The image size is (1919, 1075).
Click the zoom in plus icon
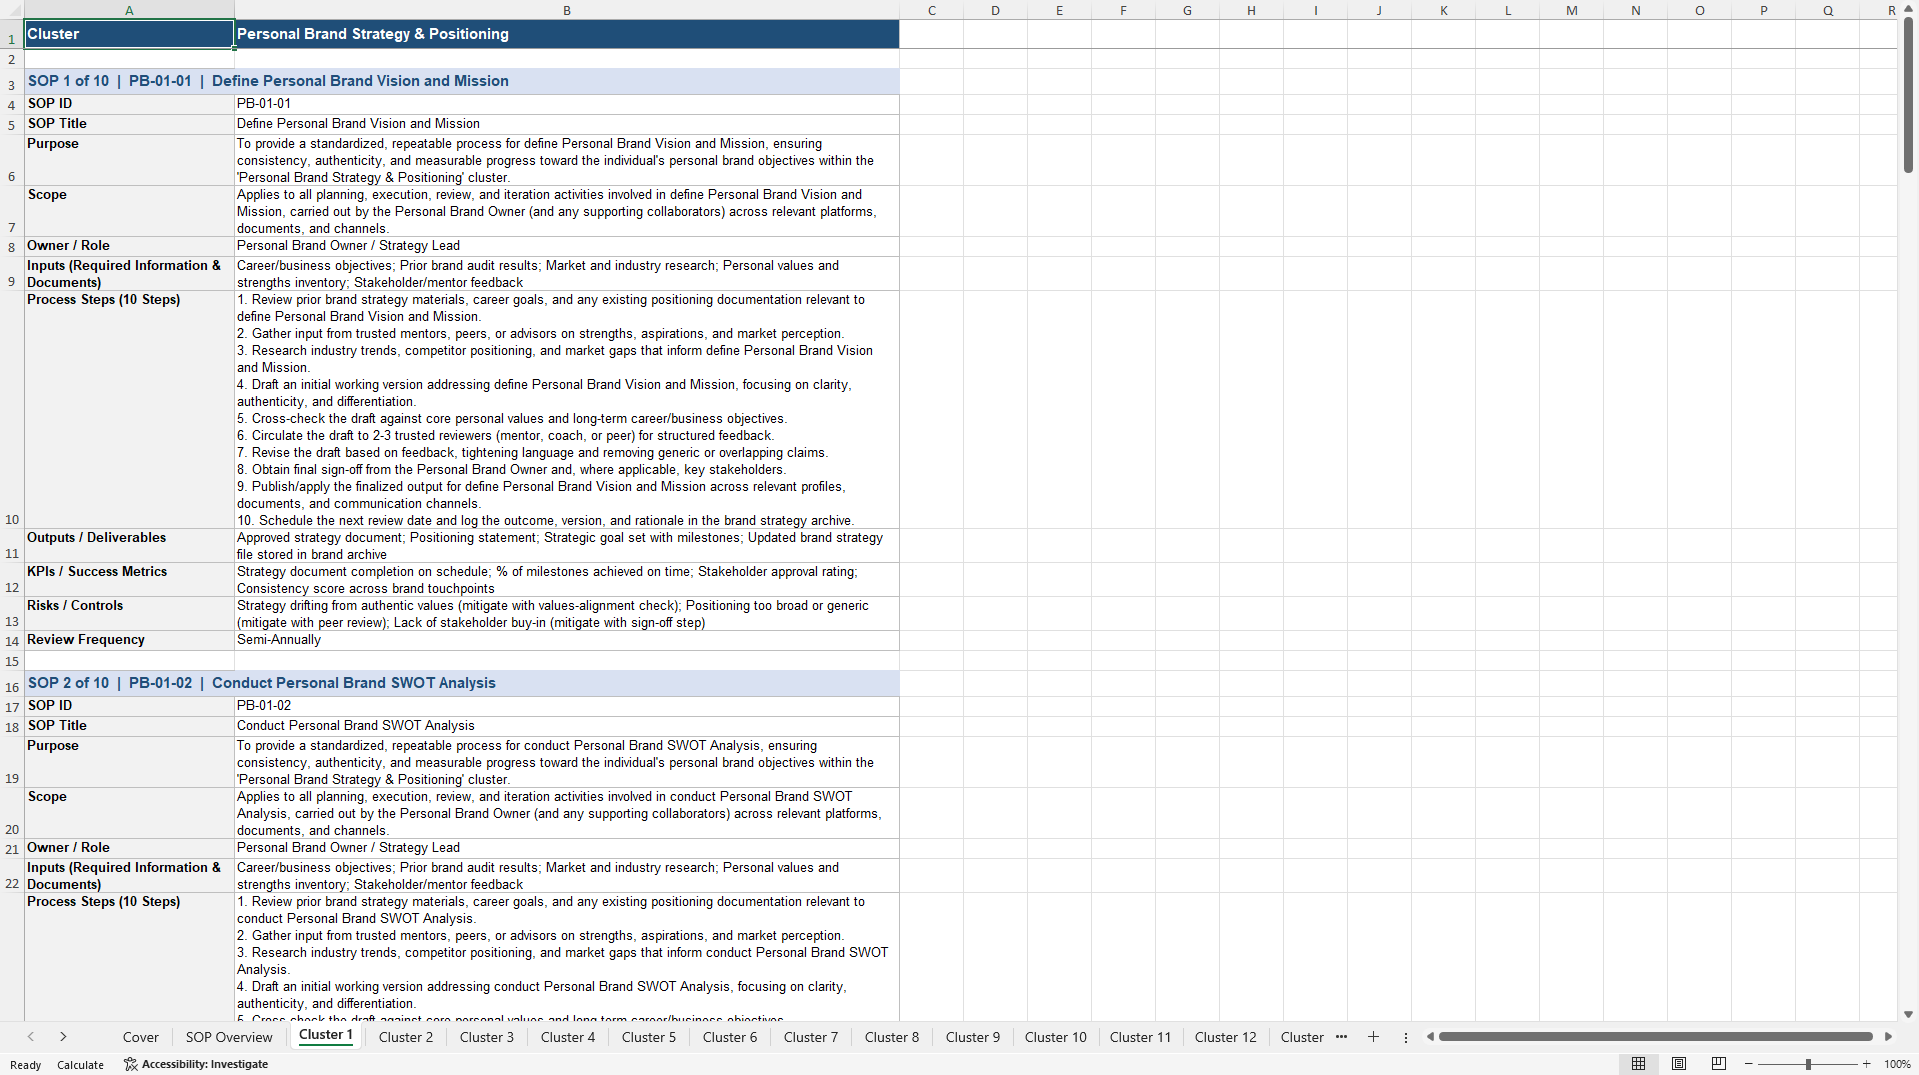(x=1867, y=1064)
